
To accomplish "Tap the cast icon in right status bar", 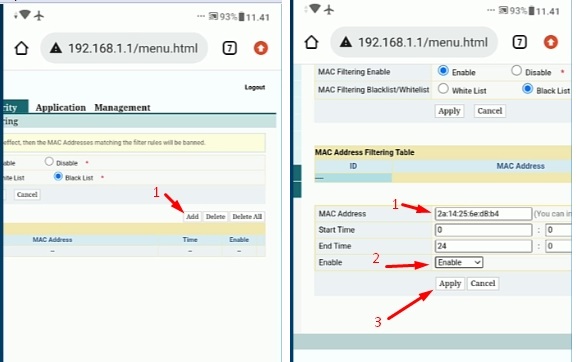I will (x=503, y=10).
